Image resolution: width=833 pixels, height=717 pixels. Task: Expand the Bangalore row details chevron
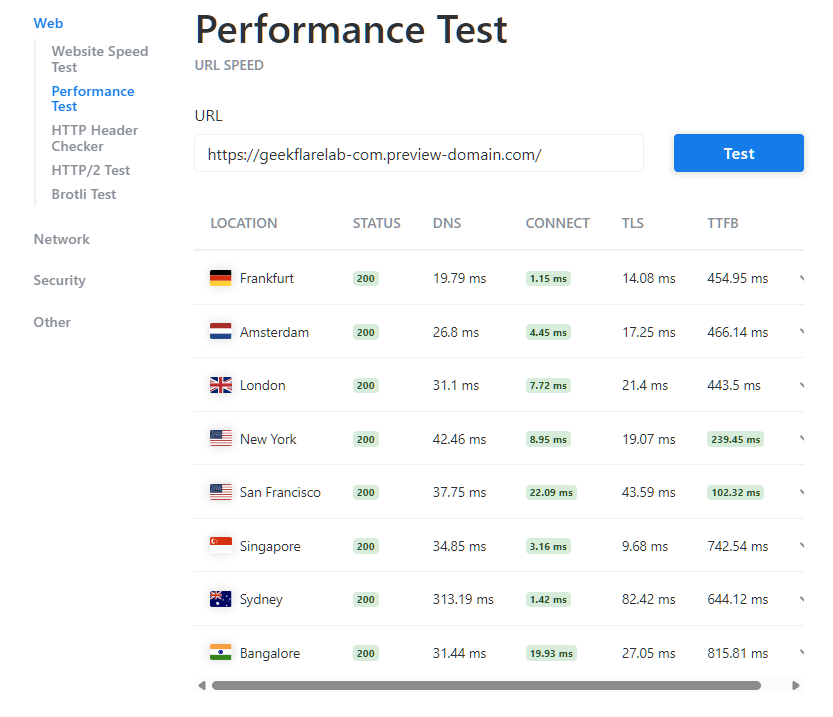[x=800, y=652]
